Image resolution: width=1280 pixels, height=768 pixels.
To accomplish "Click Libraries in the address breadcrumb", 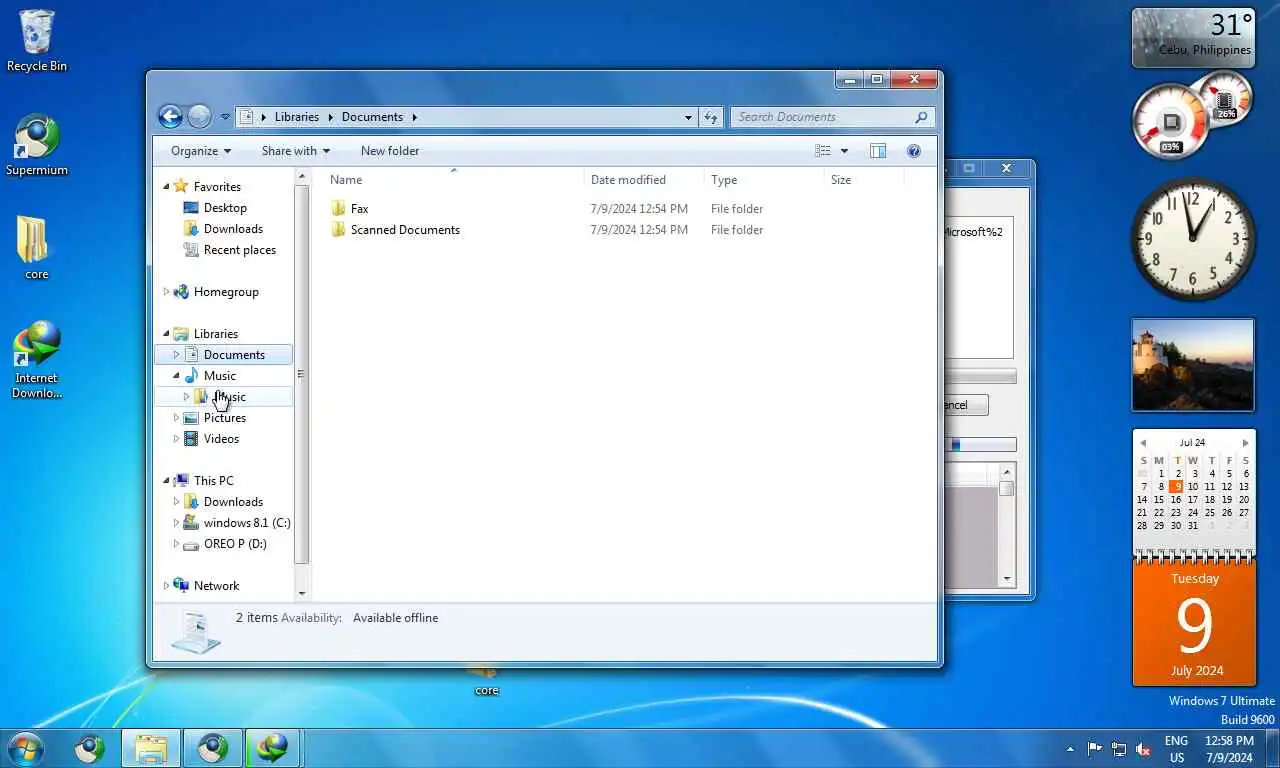I will point(297,117).
